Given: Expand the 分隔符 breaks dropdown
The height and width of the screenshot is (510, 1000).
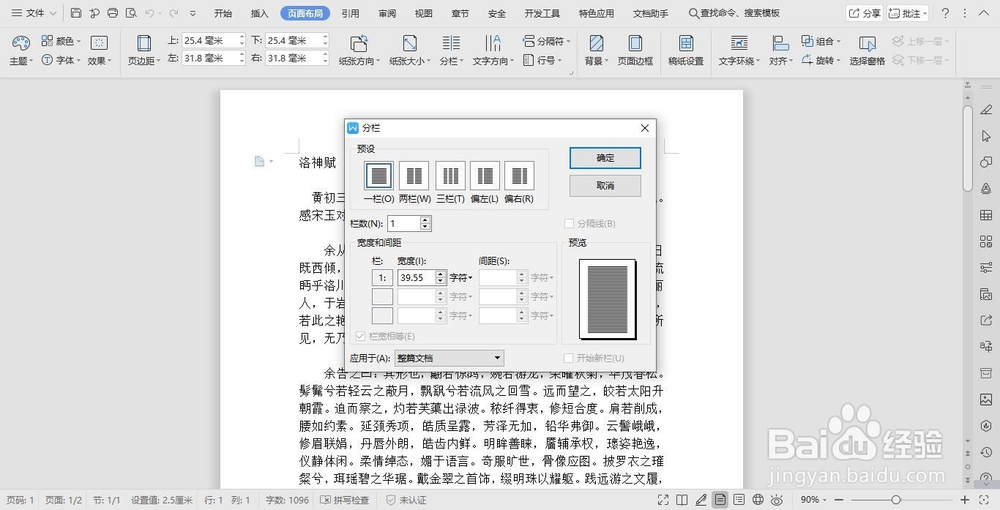Looking at the screenshot, I should (547, 41).
